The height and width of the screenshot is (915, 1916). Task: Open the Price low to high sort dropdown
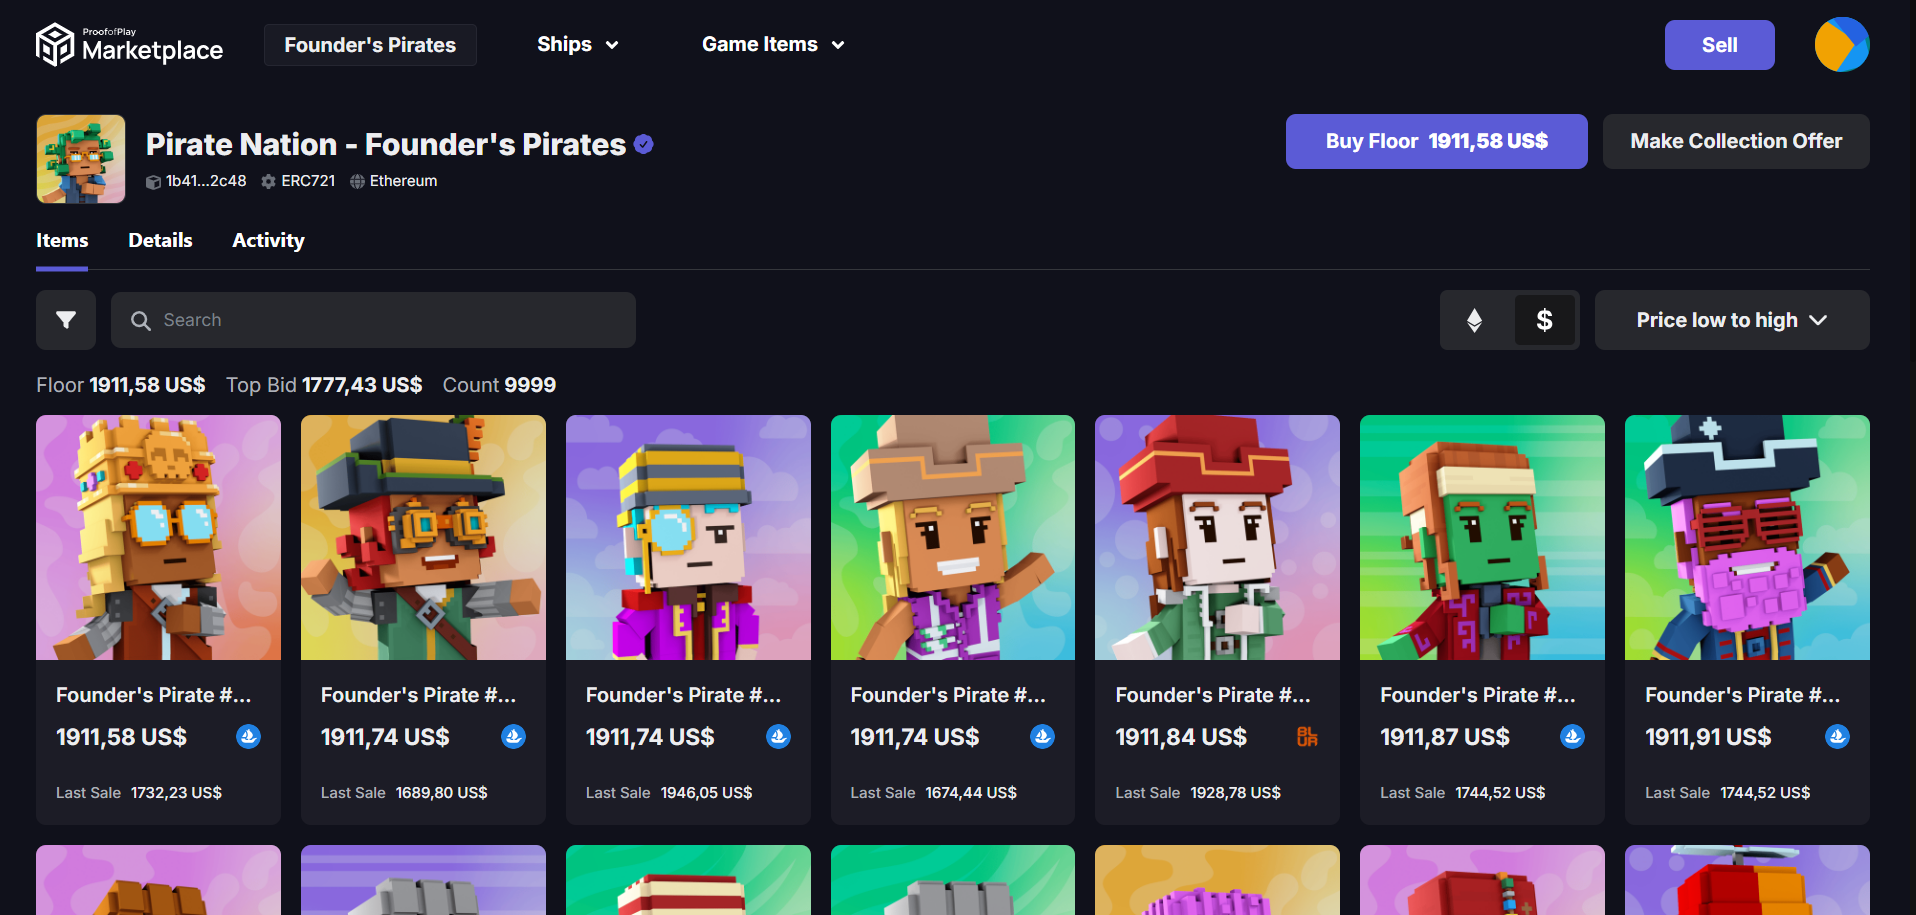(1732, 320)
